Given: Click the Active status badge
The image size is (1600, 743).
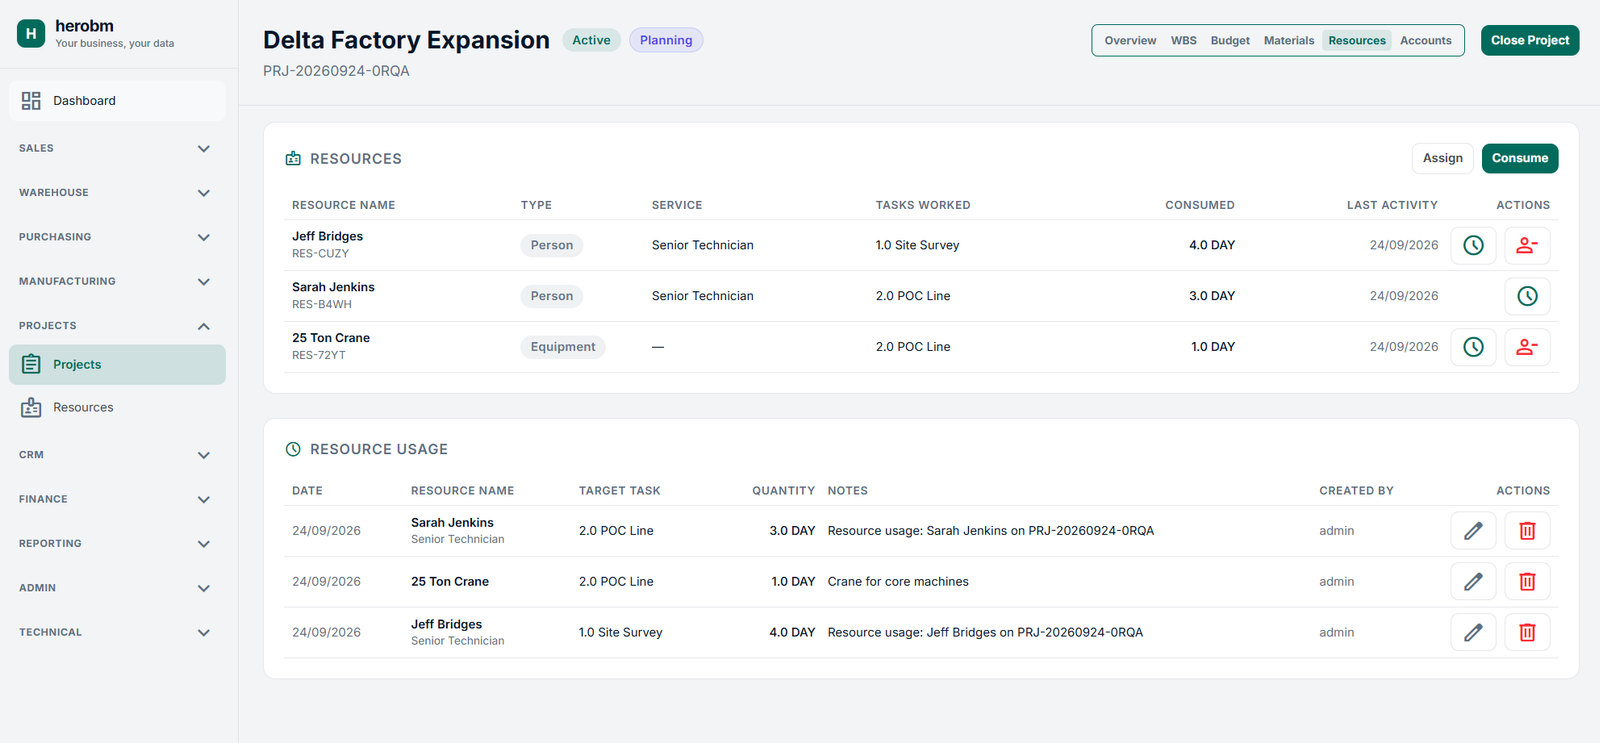Looking at the screenshot, I should tap(591, 40).
